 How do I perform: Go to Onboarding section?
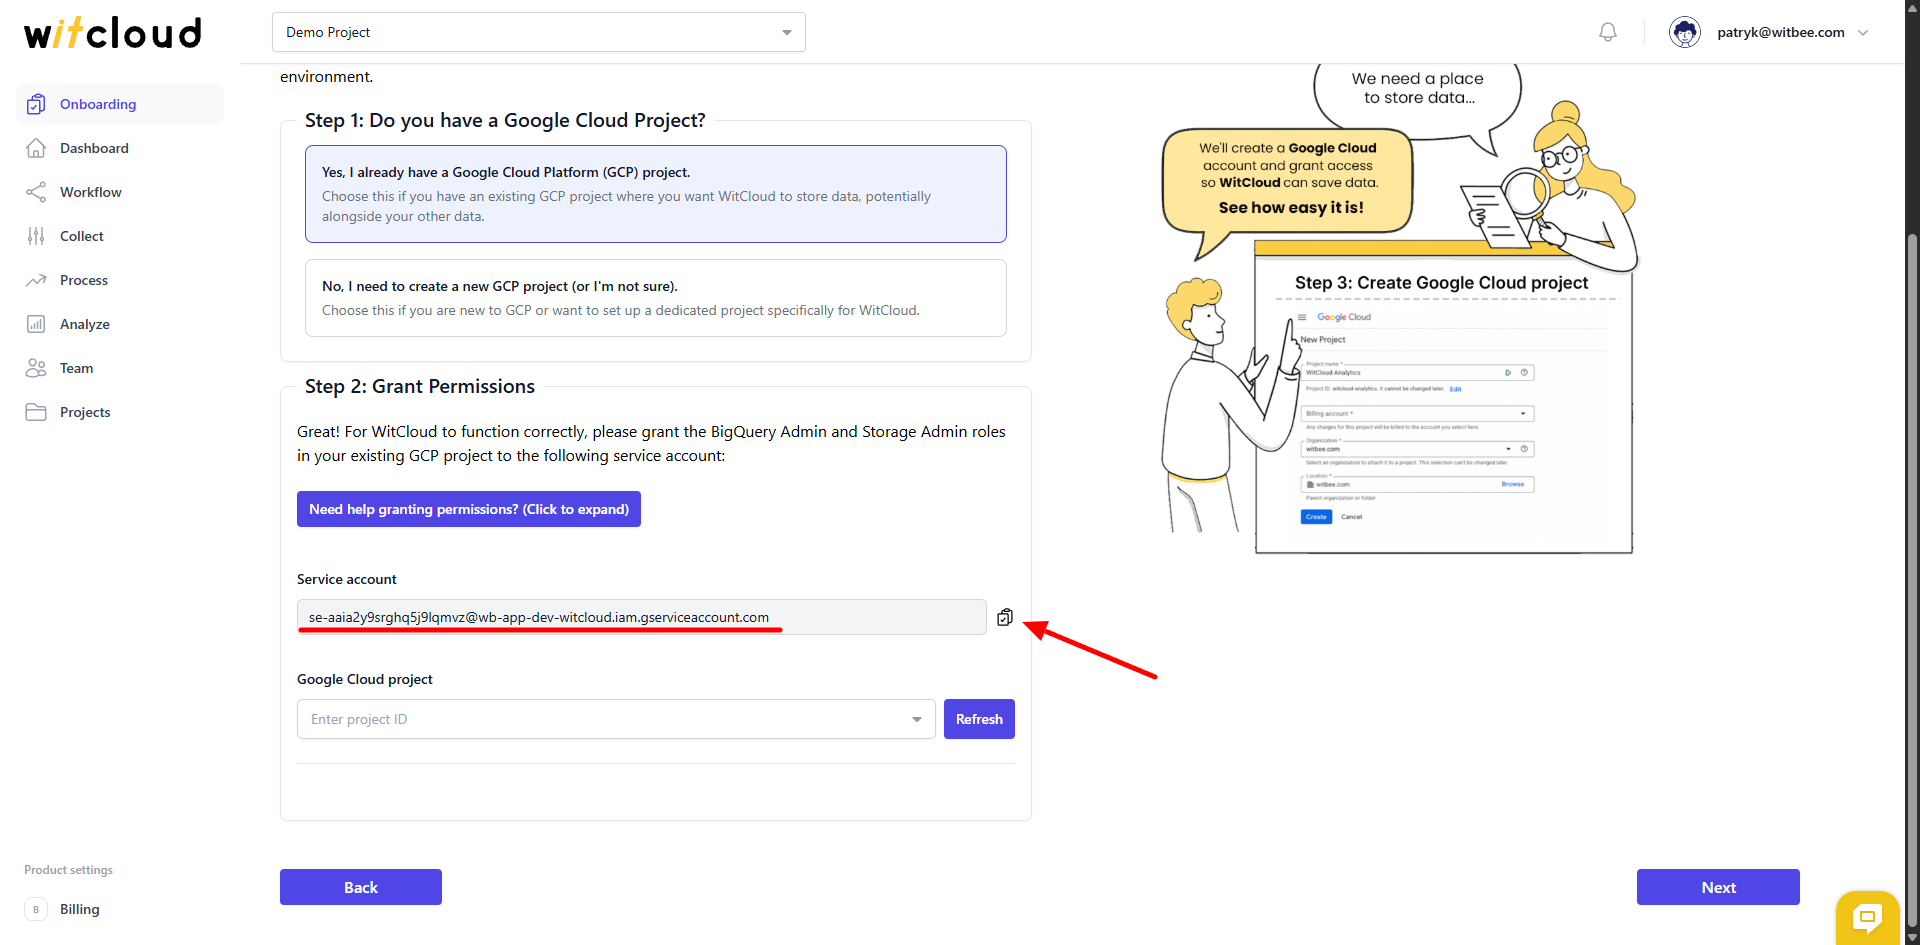pos(120,104)
